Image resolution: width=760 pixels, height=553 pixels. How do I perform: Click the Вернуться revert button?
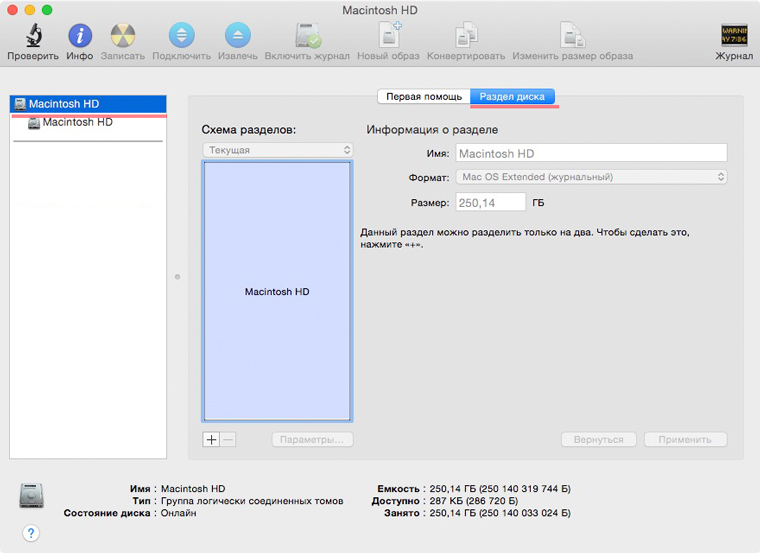tap(599, 440)
